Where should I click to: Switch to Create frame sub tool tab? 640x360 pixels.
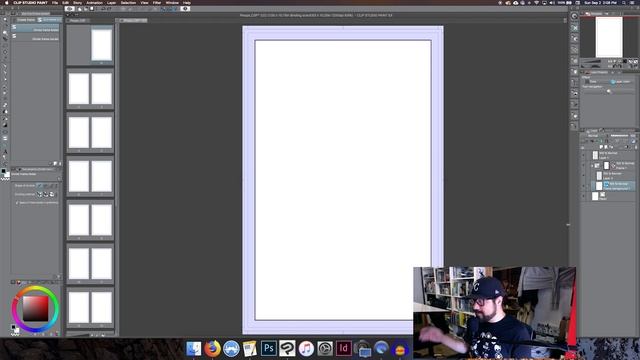[x=25, y=20]
